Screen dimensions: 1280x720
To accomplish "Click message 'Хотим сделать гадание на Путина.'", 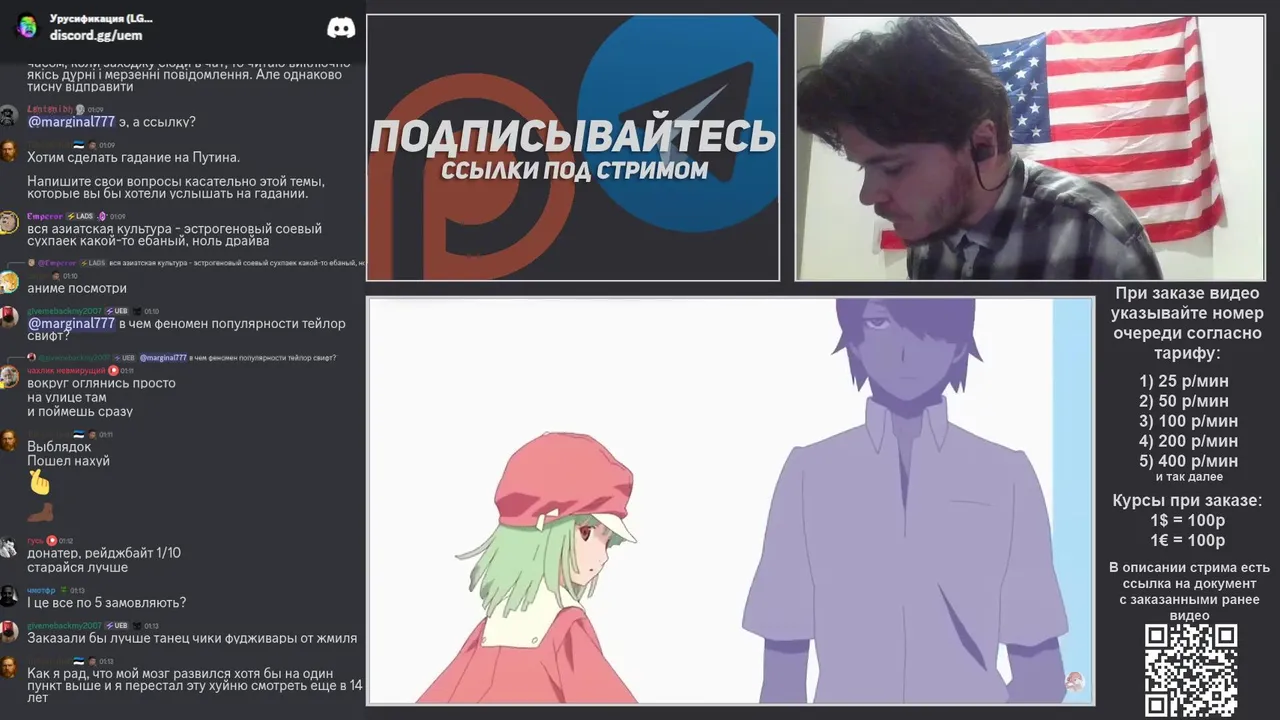I will (133, 157).
